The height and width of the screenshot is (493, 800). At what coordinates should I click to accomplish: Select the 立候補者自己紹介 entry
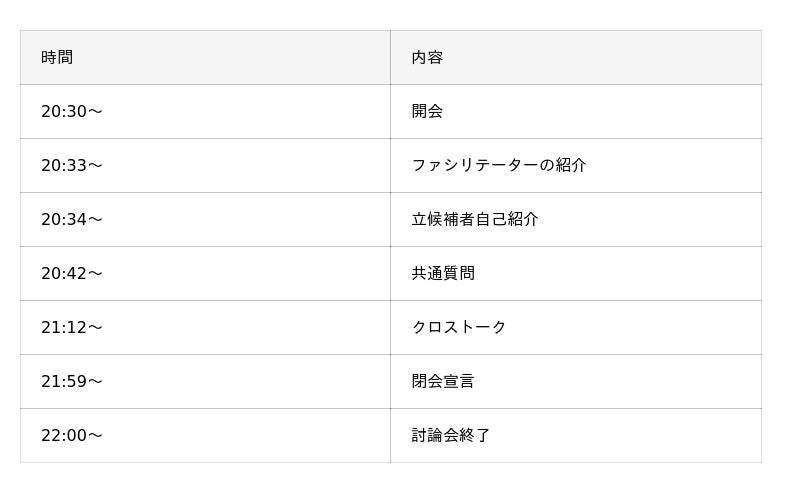pos(475,220)
